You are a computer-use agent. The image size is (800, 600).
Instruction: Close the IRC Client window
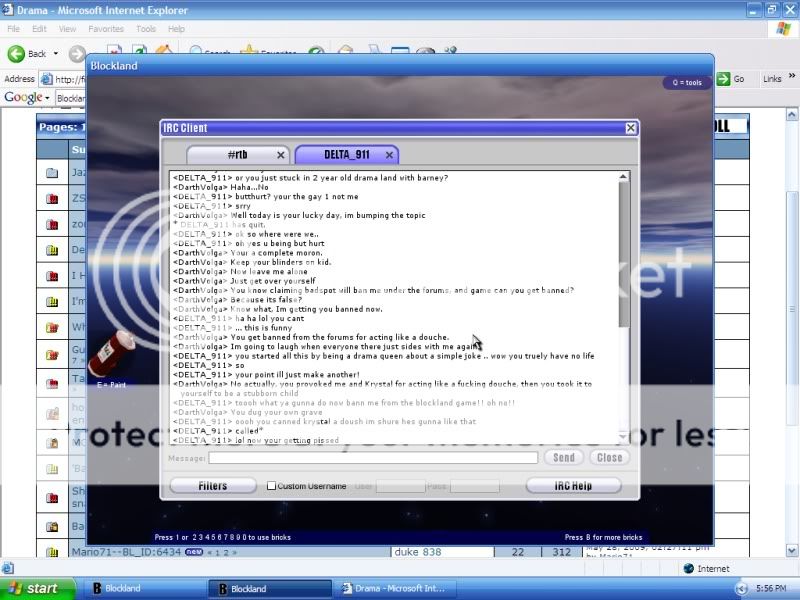click(x=631, y=128)
